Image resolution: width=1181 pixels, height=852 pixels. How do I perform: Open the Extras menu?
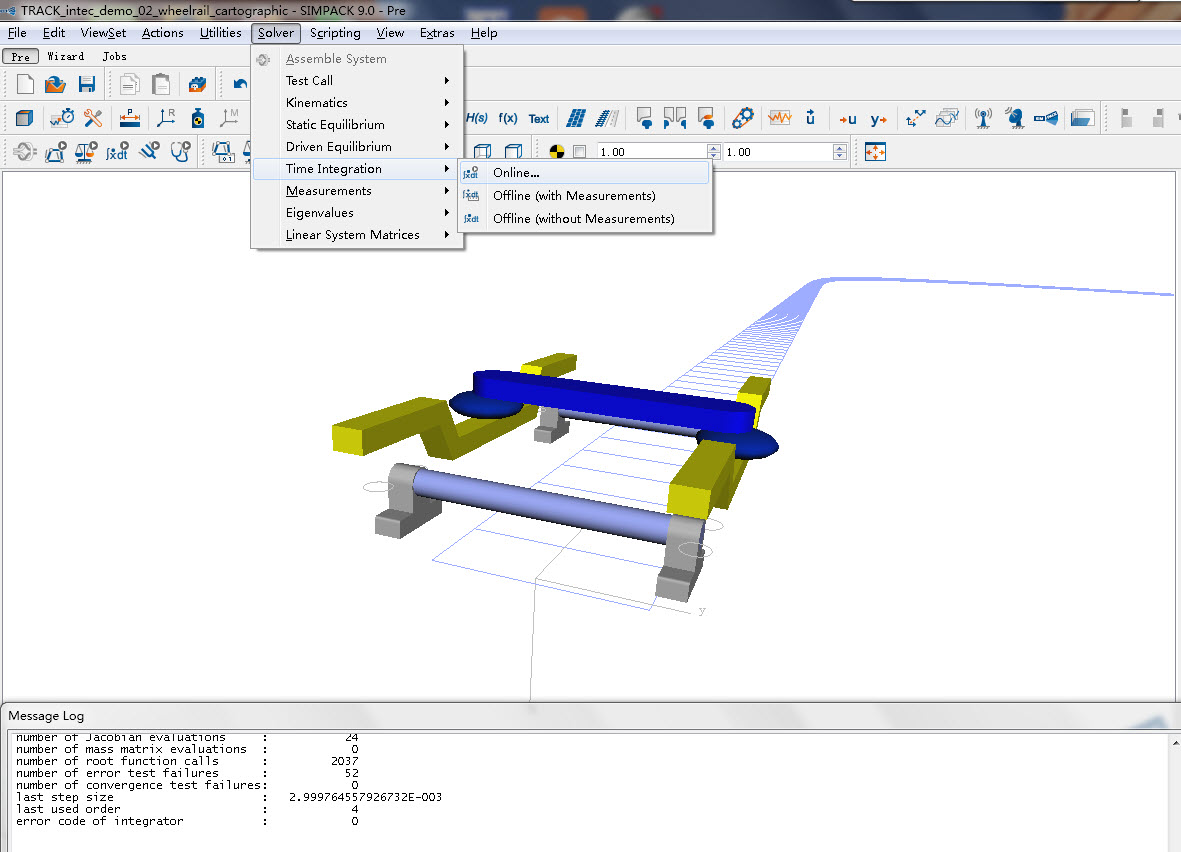pyautogui.click(x=437, y=33)
